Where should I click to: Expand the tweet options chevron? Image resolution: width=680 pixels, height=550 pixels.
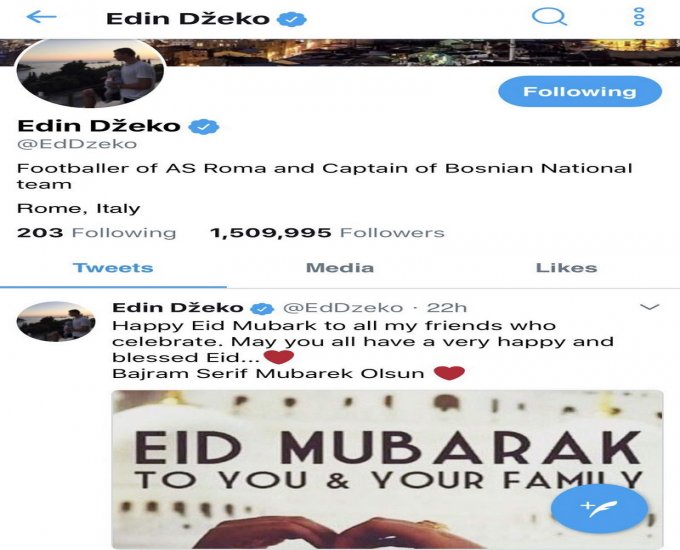pyautogui.click(x=650, y=307)
